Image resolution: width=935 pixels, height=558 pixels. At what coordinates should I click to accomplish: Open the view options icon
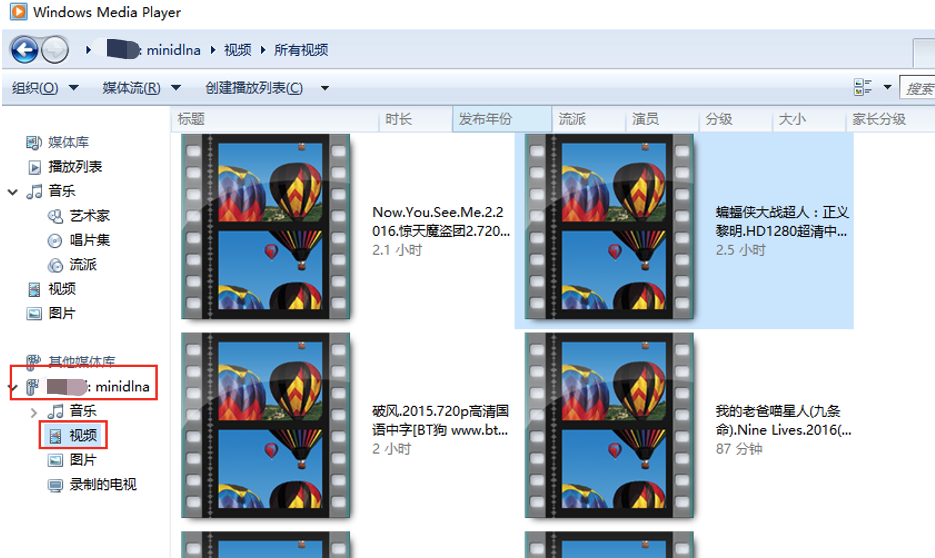click(863, 88)
